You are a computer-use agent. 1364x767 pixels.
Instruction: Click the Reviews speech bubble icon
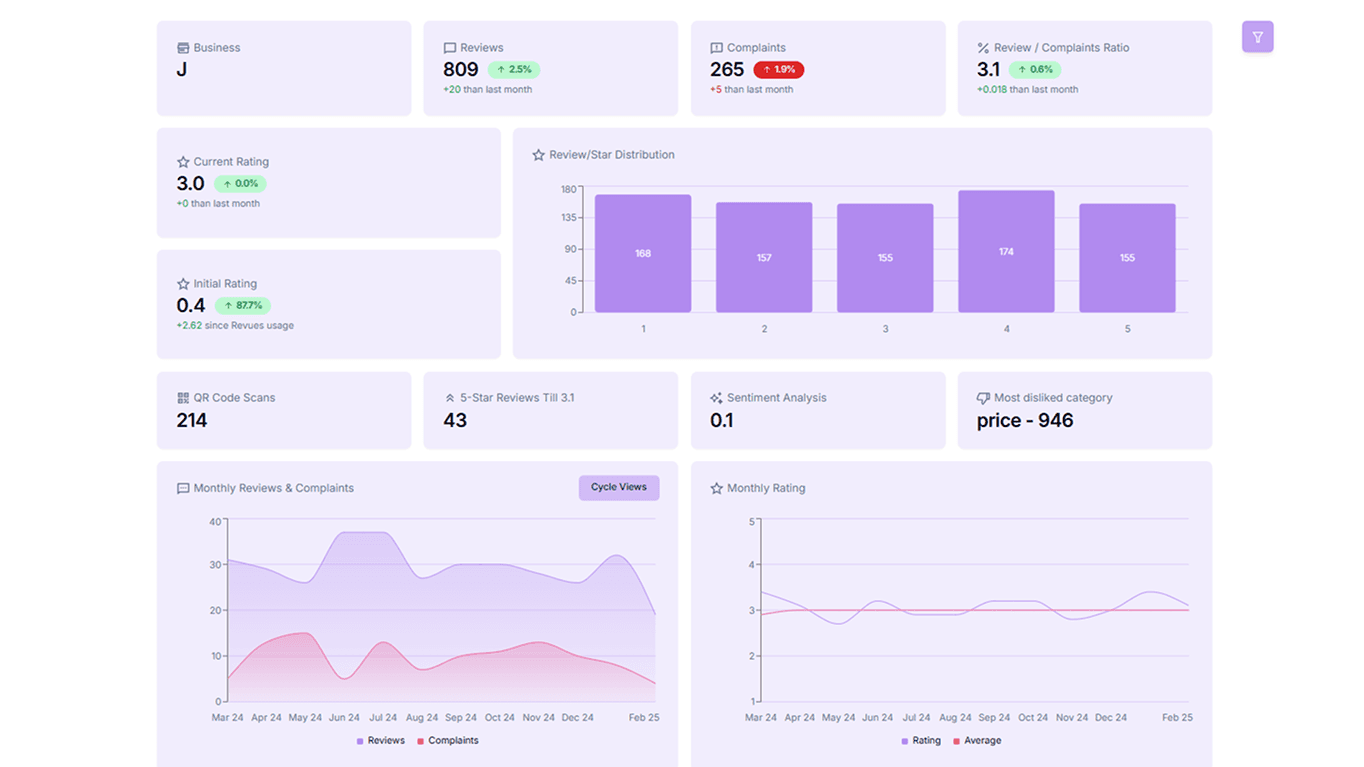[448, 47]
